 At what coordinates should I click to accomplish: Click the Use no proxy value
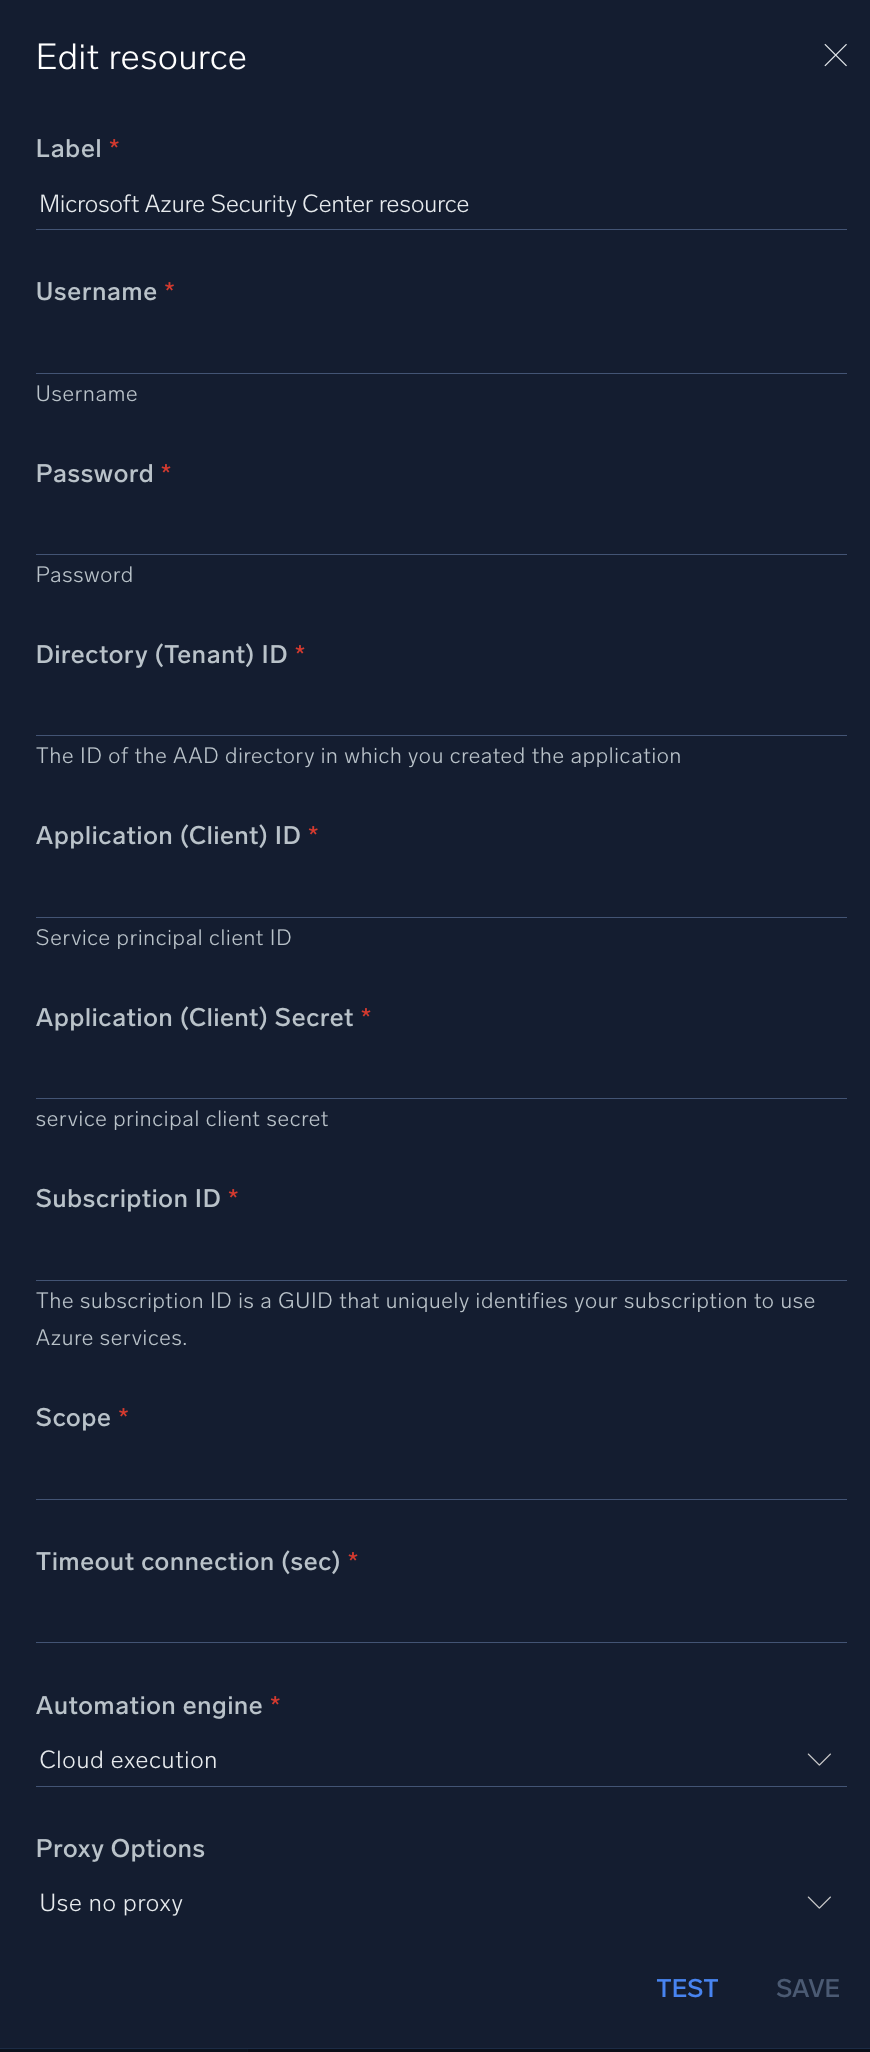click(x=111, y=1902)
